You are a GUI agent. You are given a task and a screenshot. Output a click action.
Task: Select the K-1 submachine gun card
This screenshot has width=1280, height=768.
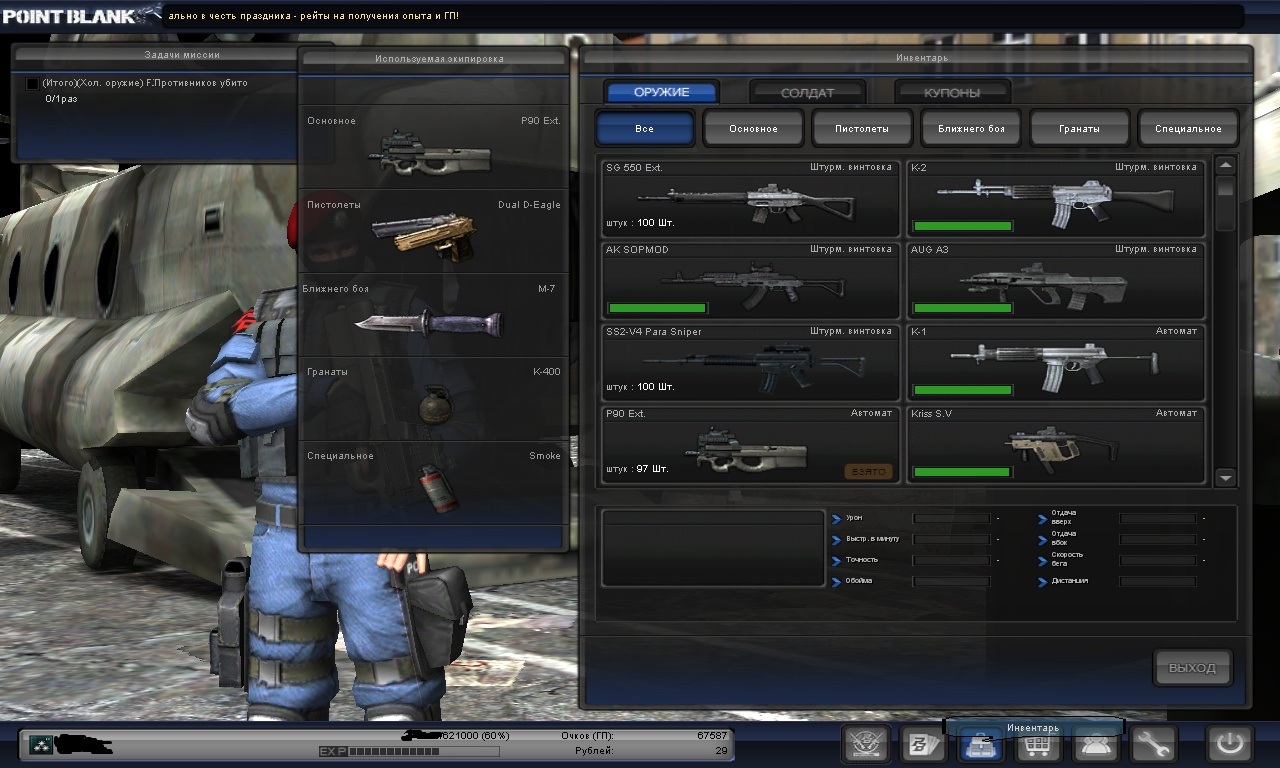click(x=1055, y=362)
